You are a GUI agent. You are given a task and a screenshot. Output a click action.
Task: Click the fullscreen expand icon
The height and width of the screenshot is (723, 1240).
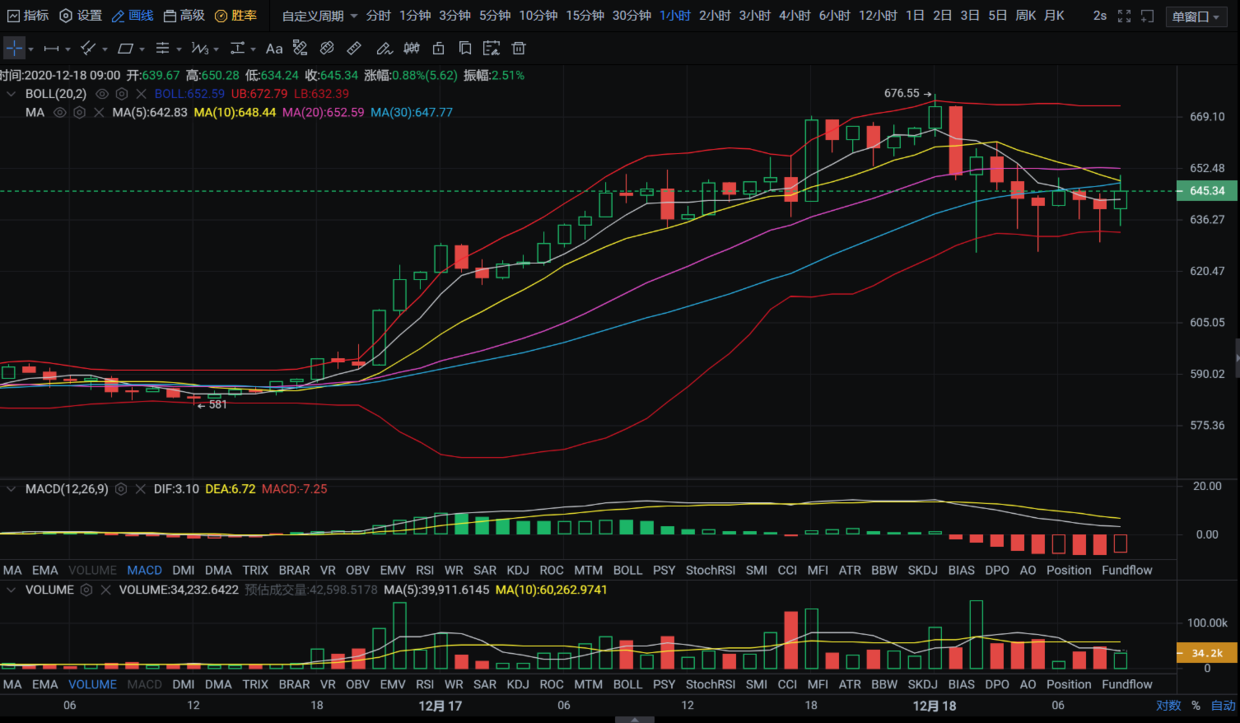pos(1124,16)
